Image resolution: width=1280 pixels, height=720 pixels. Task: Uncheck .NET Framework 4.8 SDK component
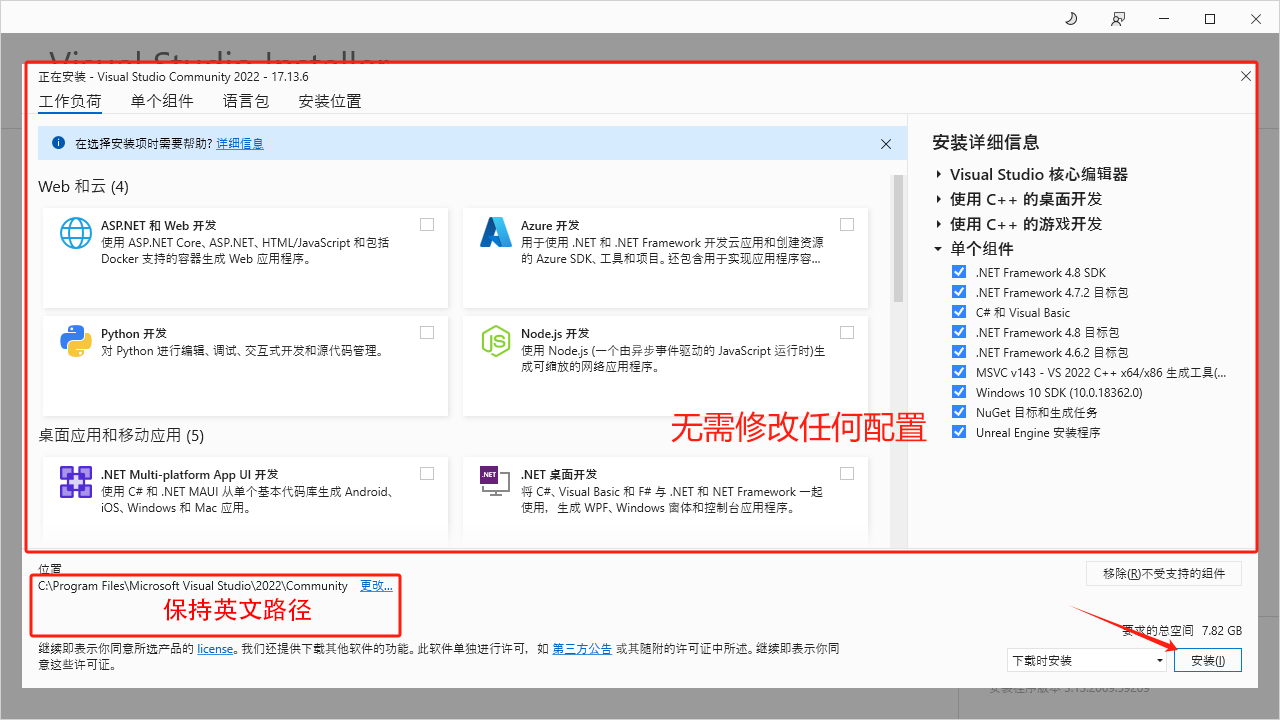[960, 272]
